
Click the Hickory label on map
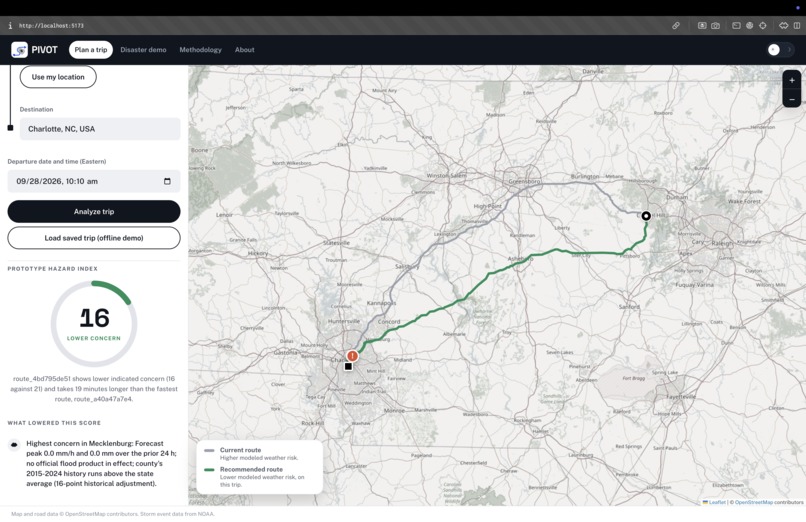click(x=258, y=253)
